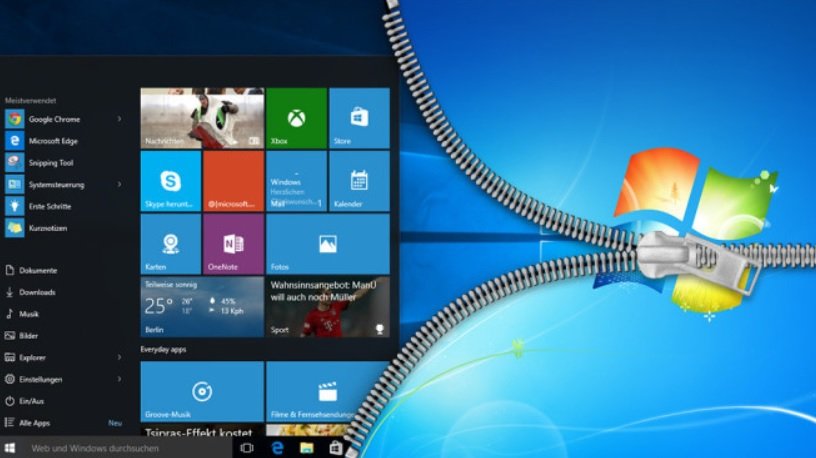
Task: Open Store from the taskbar
Action: [x=336, y=448]
